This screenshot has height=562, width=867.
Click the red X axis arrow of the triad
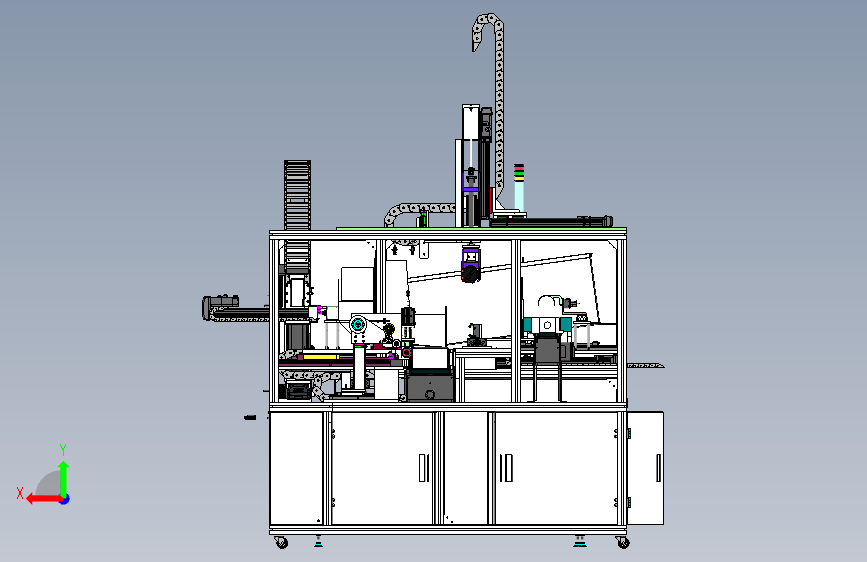pyautogui.click(x=44, y=499)
